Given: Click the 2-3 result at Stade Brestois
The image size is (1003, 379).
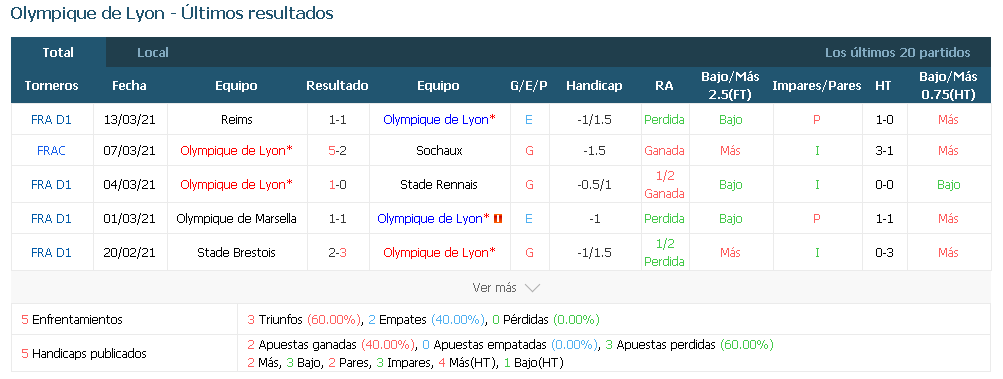Looking at the screenshot, I should (x=337, y=252).
